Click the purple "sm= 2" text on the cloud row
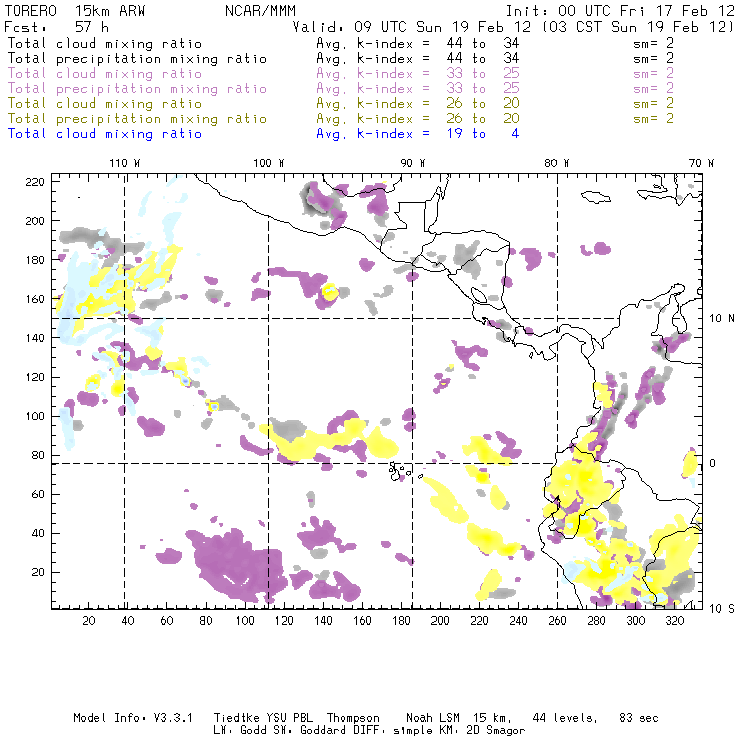This screenshot has height=740, width=740. point(653,74)
